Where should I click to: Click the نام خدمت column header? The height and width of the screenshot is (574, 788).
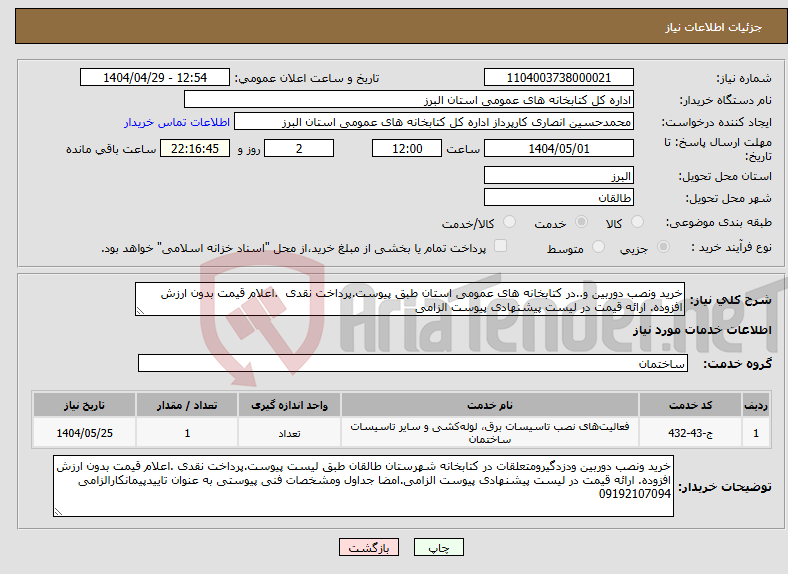click(x=490, y=405)
